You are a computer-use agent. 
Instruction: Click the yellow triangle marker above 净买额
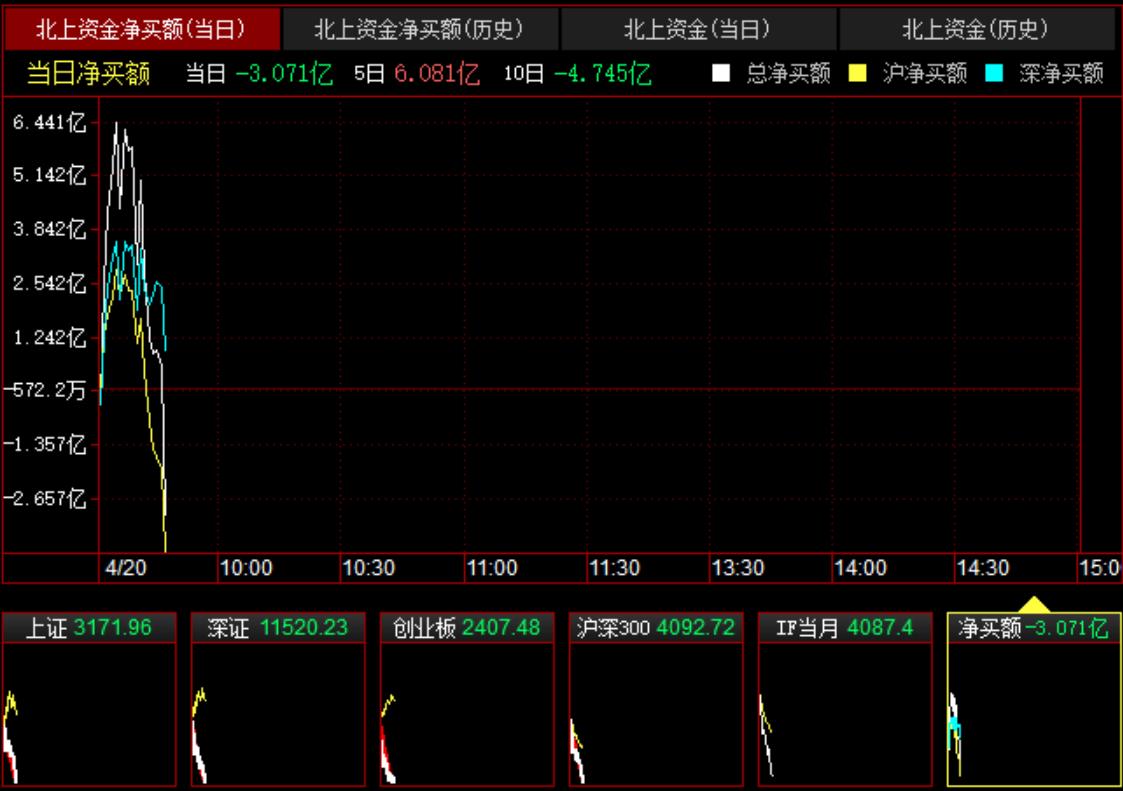point(1033,605)
